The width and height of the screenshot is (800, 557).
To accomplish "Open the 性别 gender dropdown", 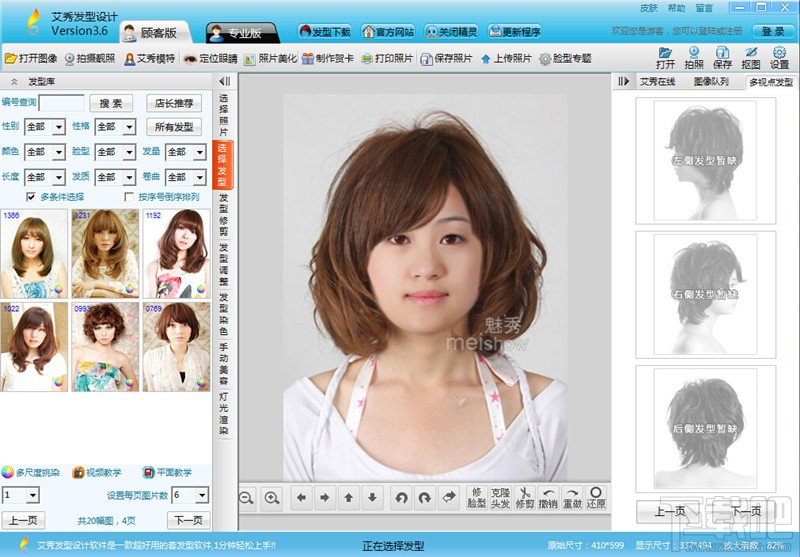I will [x=45, y=126].
